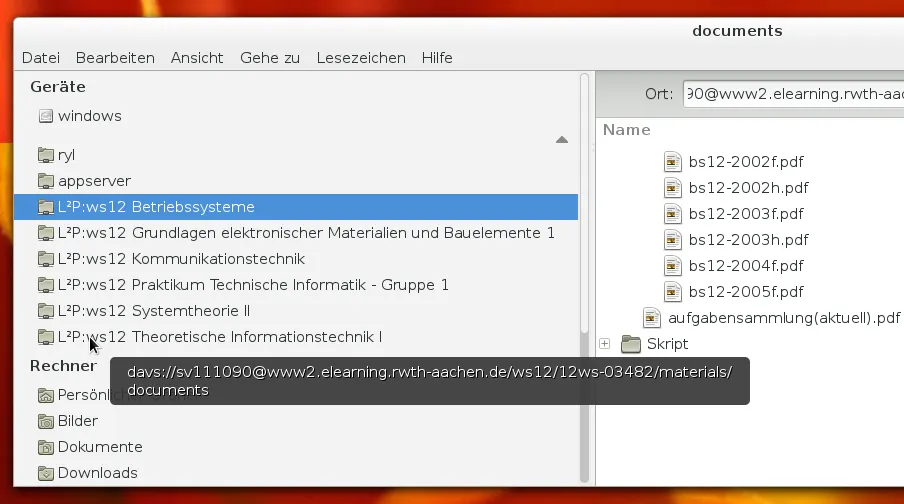This screenshot has width=904, height=504.
Task: Click the bs12-2003h.pdf file icon
Action: (x=672, y=240)
